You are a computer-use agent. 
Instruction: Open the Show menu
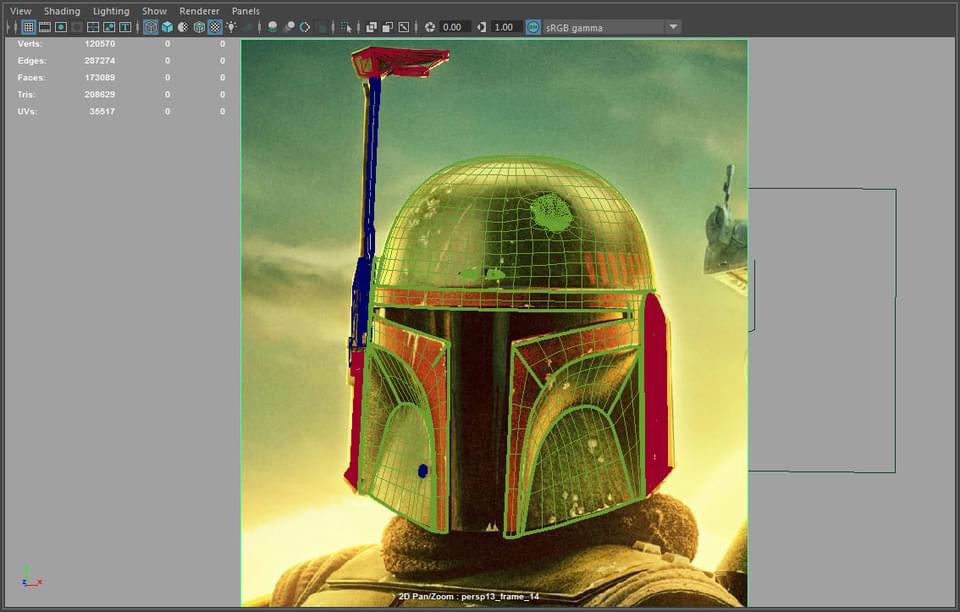(x=154, y=11)
